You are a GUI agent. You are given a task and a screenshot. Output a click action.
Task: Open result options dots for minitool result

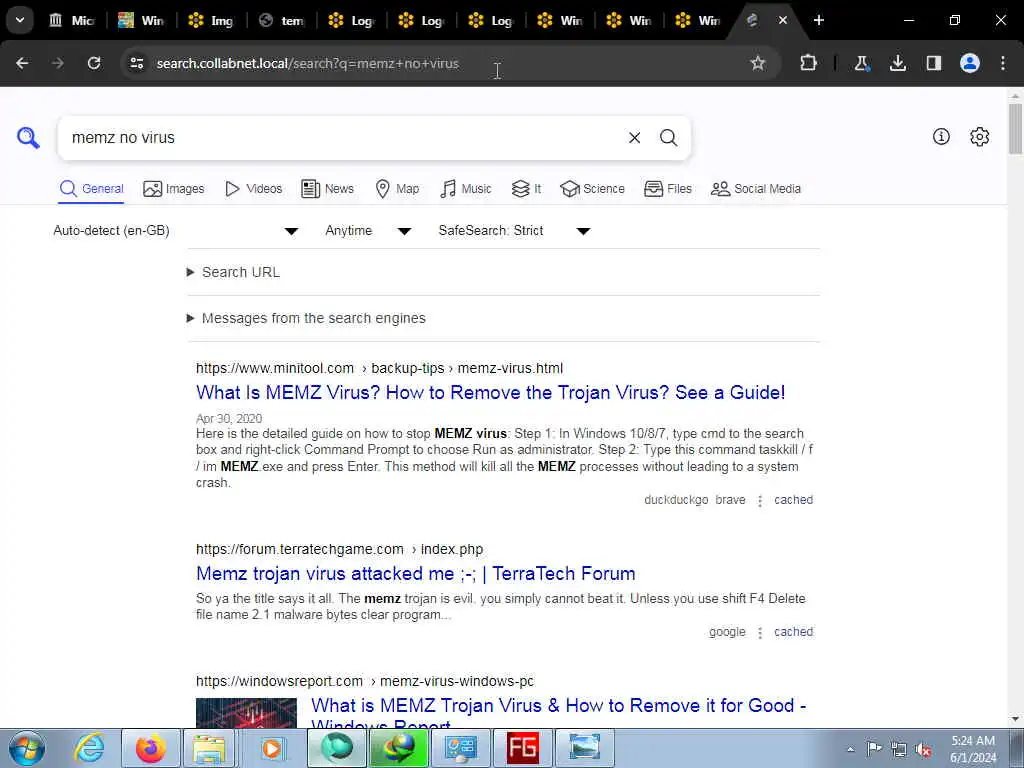pyautogui.click(x=760, y=501)
